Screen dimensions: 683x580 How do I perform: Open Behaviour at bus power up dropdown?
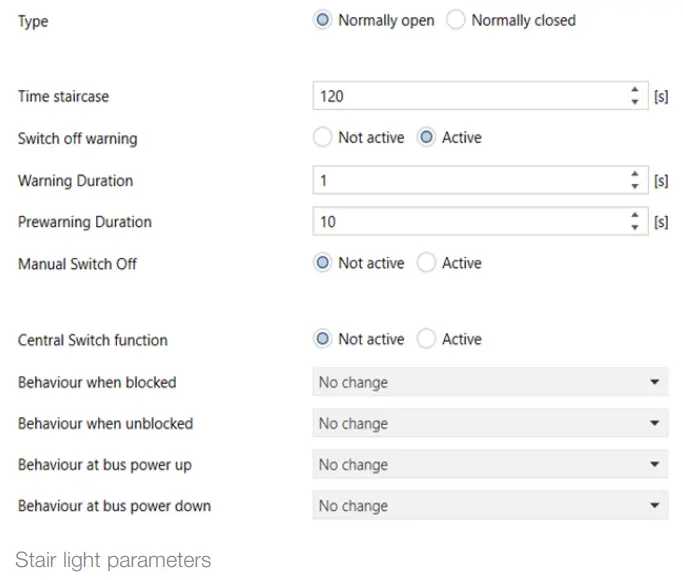point(490,465)
